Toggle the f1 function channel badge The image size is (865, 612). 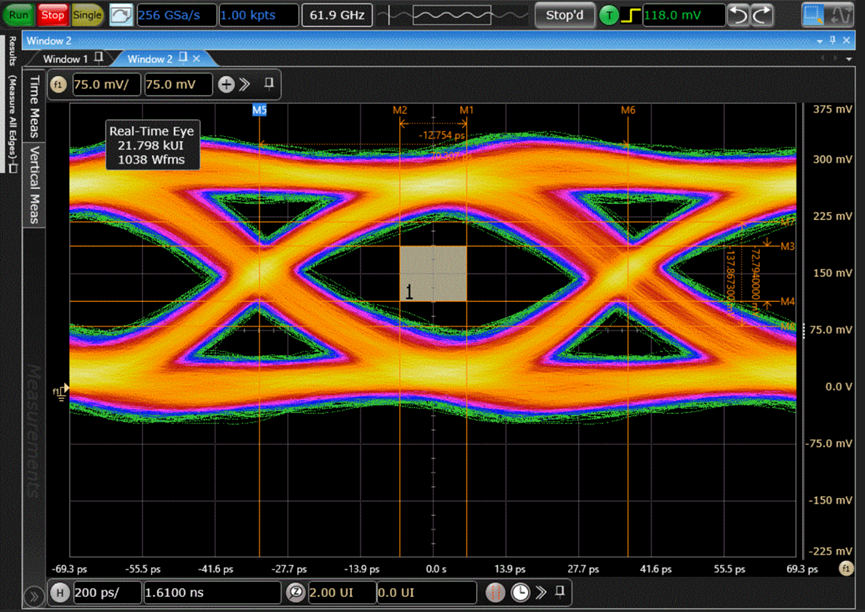58,84
